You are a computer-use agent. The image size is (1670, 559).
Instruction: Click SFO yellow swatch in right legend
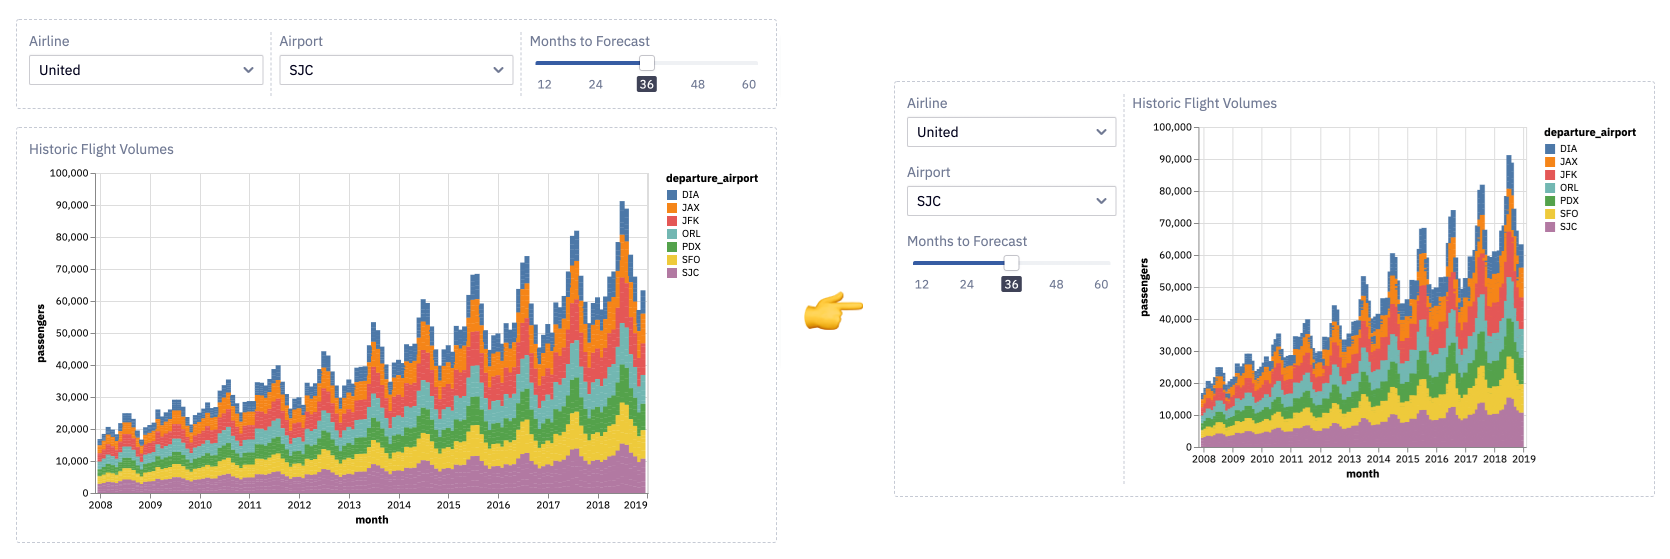(1550, 214)
